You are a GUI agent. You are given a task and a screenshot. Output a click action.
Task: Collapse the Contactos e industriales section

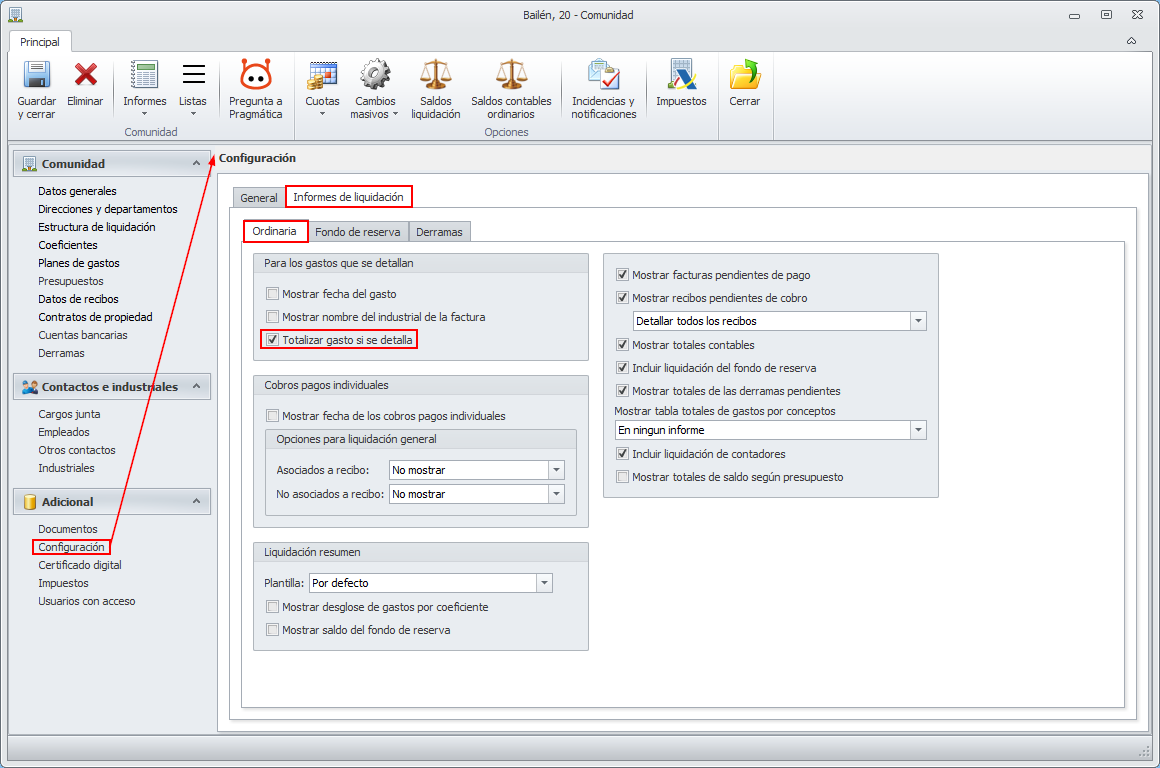click(196, 386)
